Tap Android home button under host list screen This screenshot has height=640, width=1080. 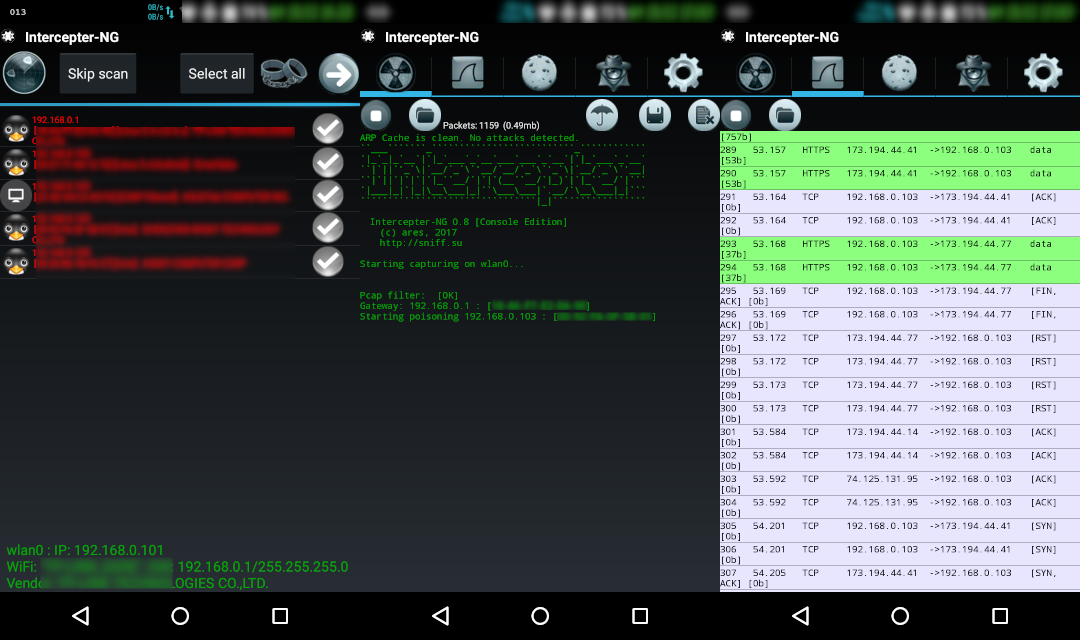point(180,615)
